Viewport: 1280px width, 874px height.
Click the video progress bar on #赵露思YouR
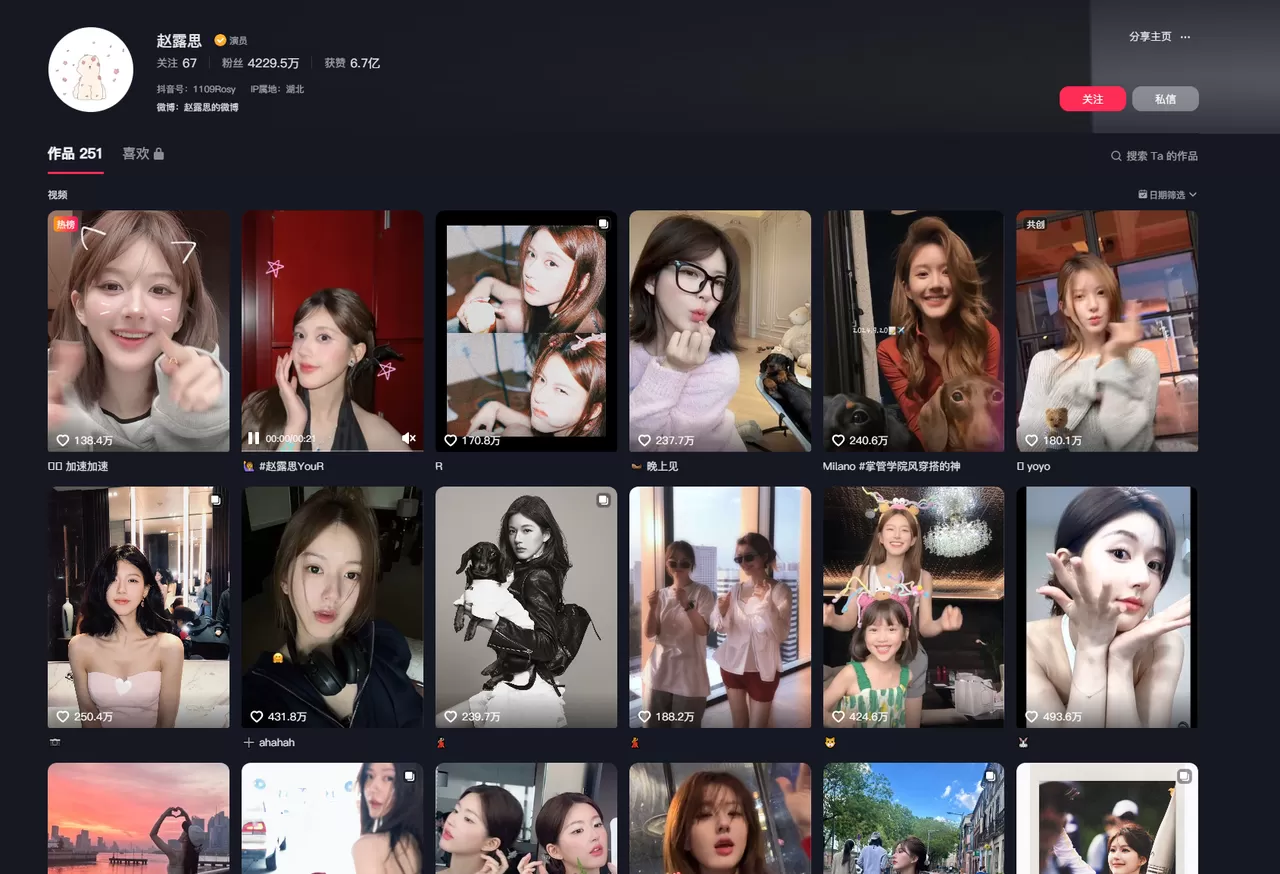(332, 450)
